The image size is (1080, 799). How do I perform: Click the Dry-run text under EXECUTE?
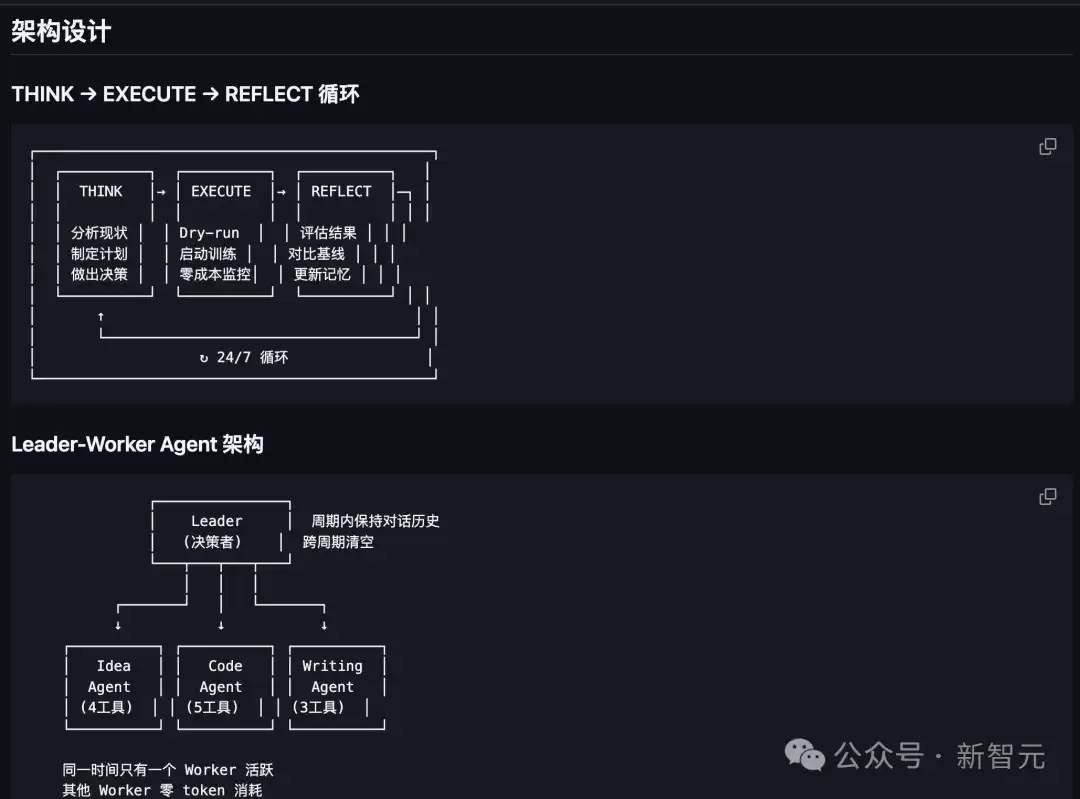click(x=209, y=233)
